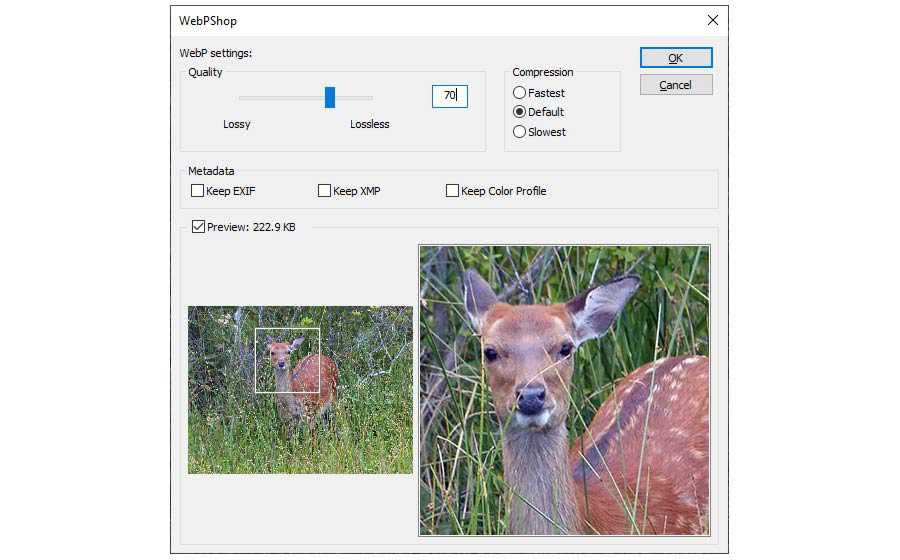The width and height of the screenshot is (900, 560).
Task: Focus the quality value field showing 70
Action: coord(449,96)
